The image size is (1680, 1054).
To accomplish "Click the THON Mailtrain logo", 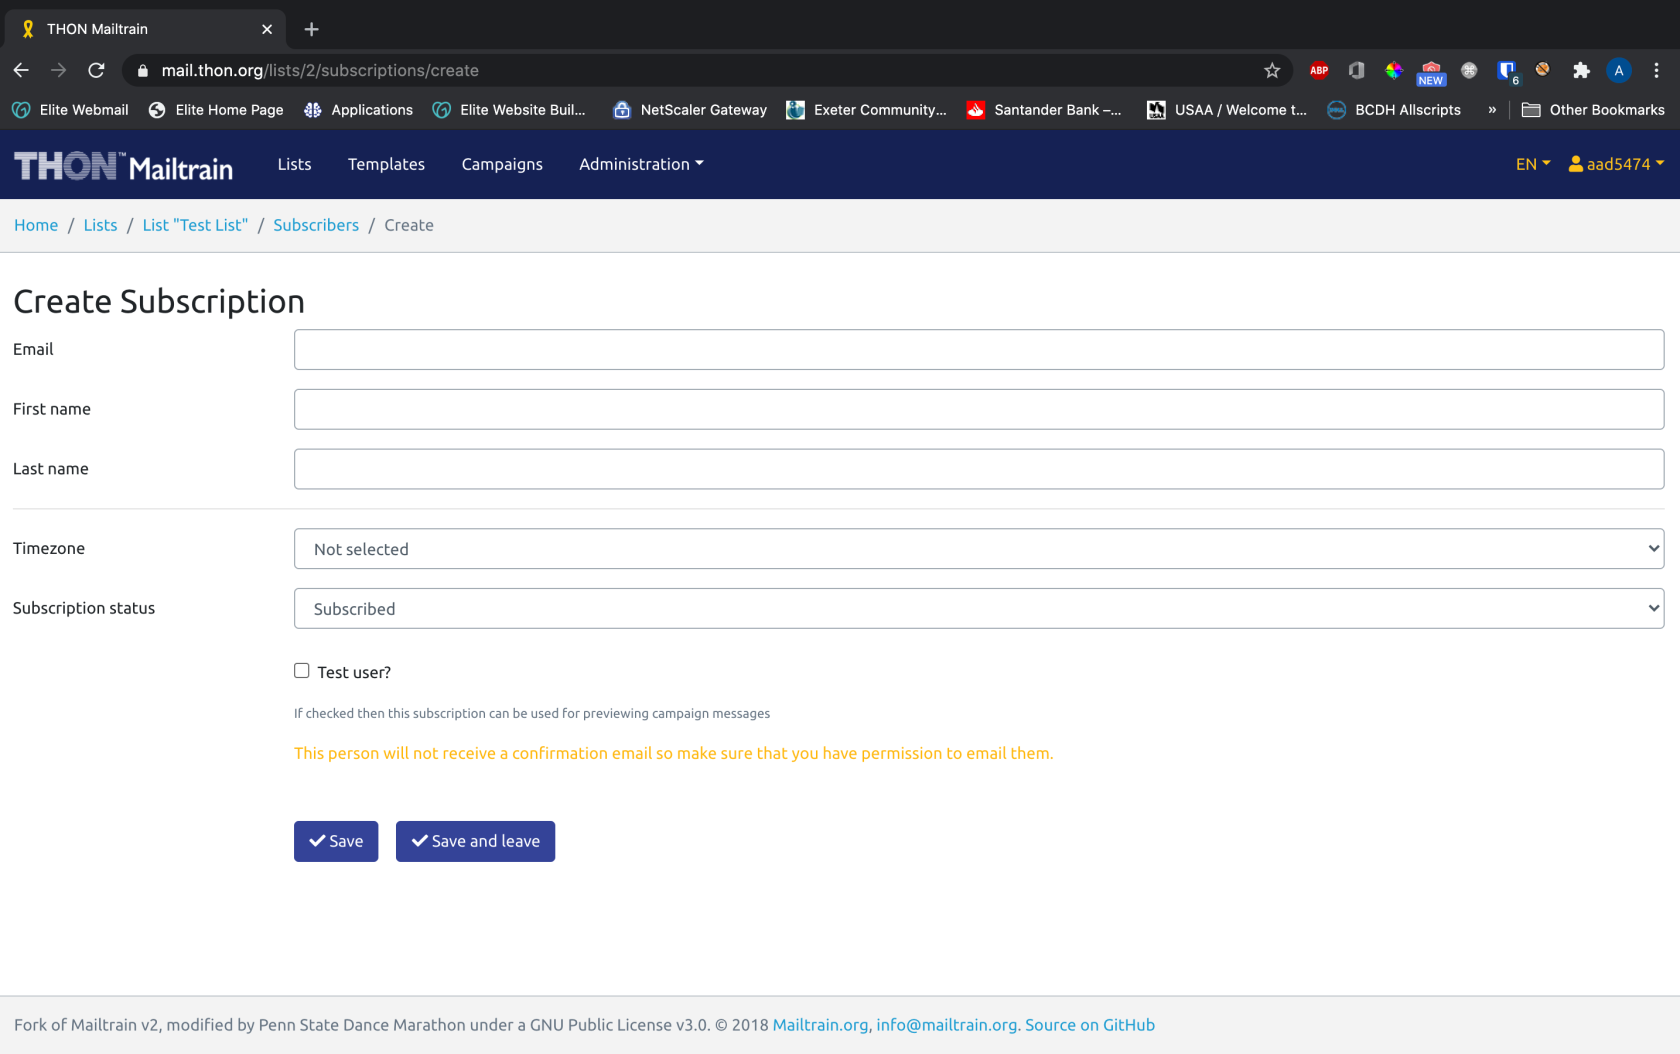I will [123, 166].
